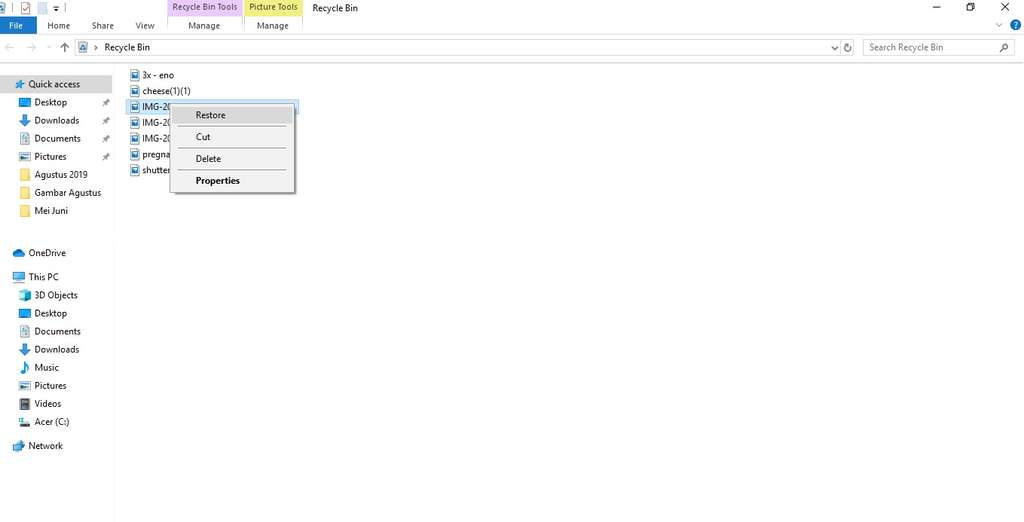The height and width of the screenshot is (522, 1024).
Task: Click the Help question mark icon
Action: point(1016,25)
